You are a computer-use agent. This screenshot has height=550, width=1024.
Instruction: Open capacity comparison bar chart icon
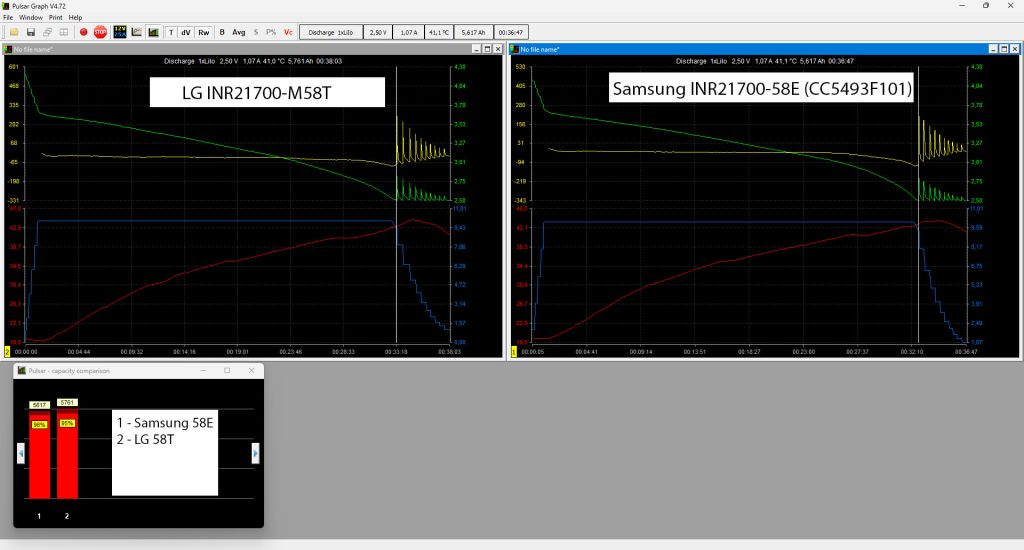(x=153, y=32)
